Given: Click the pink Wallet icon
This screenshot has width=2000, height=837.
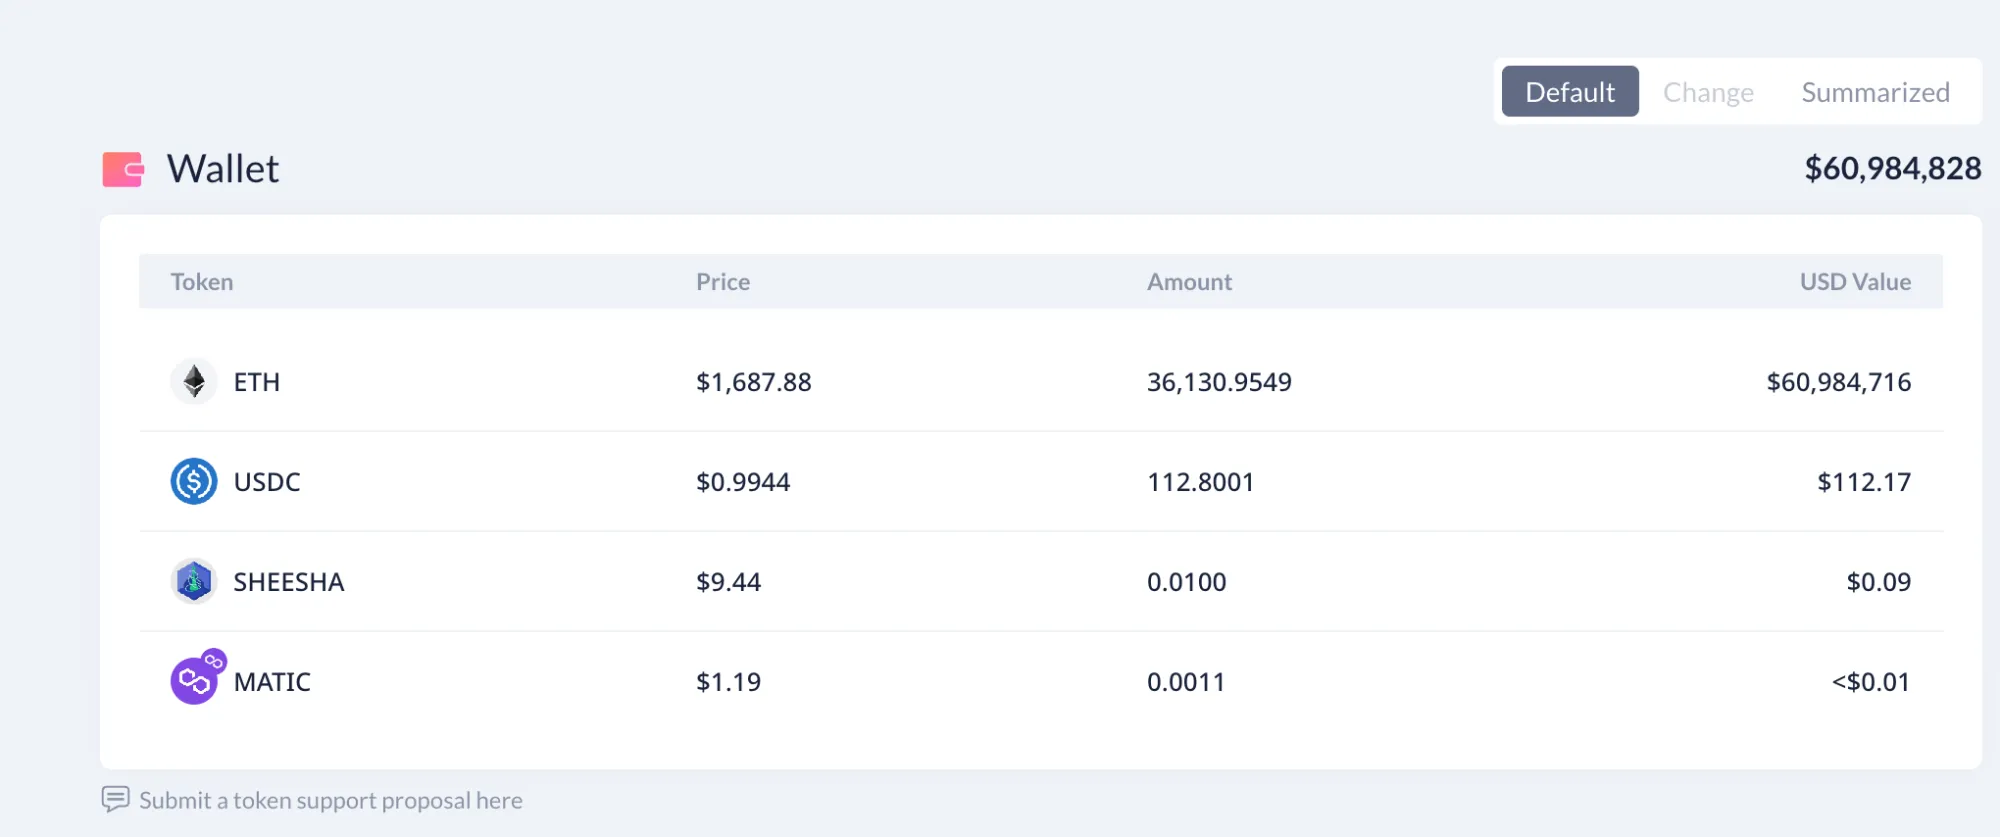Looking at the screenshot, I should (x=123, y=169).
